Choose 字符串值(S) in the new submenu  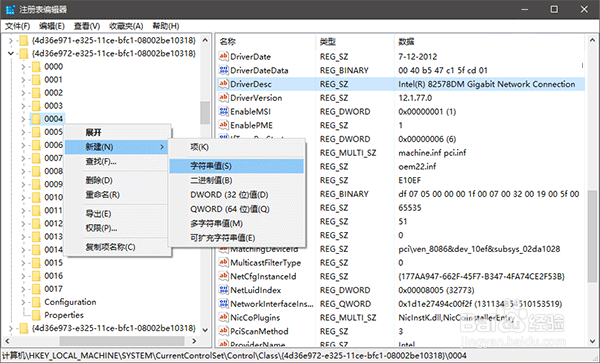(236, 166)
